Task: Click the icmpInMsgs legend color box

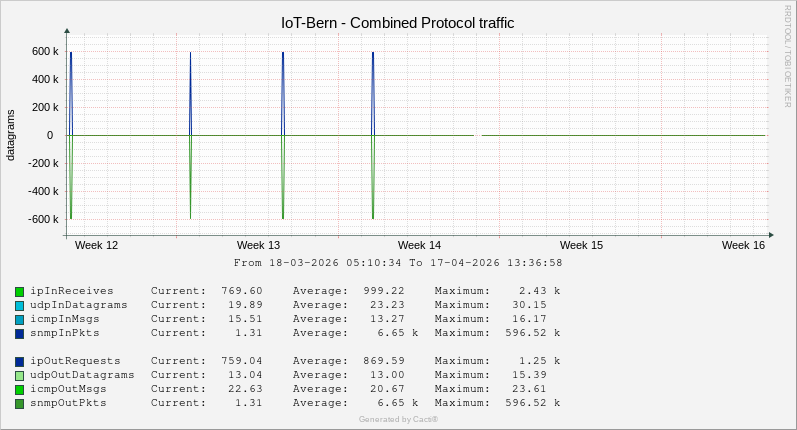Action: tap(19, 319)
